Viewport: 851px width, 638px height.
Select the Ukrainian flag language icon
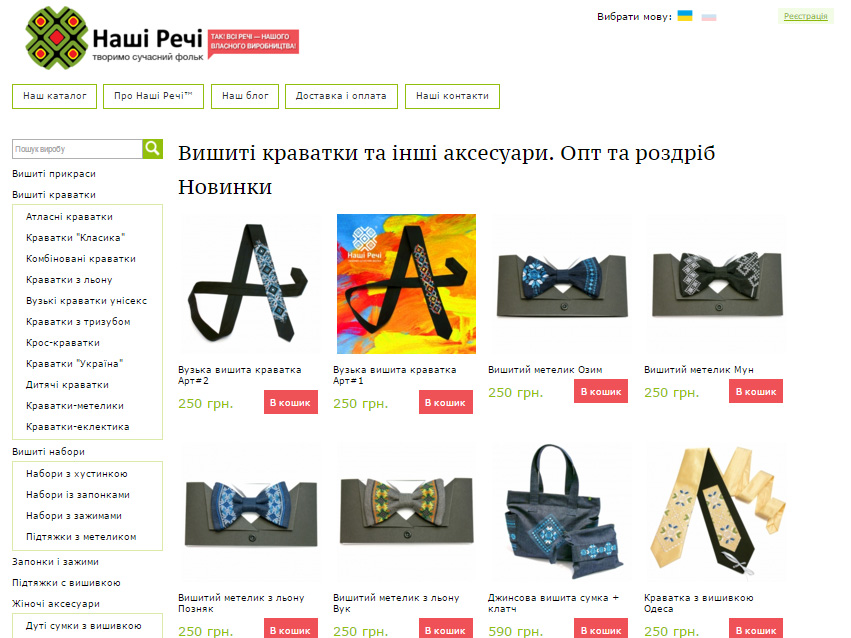click(x=685, y=16)
